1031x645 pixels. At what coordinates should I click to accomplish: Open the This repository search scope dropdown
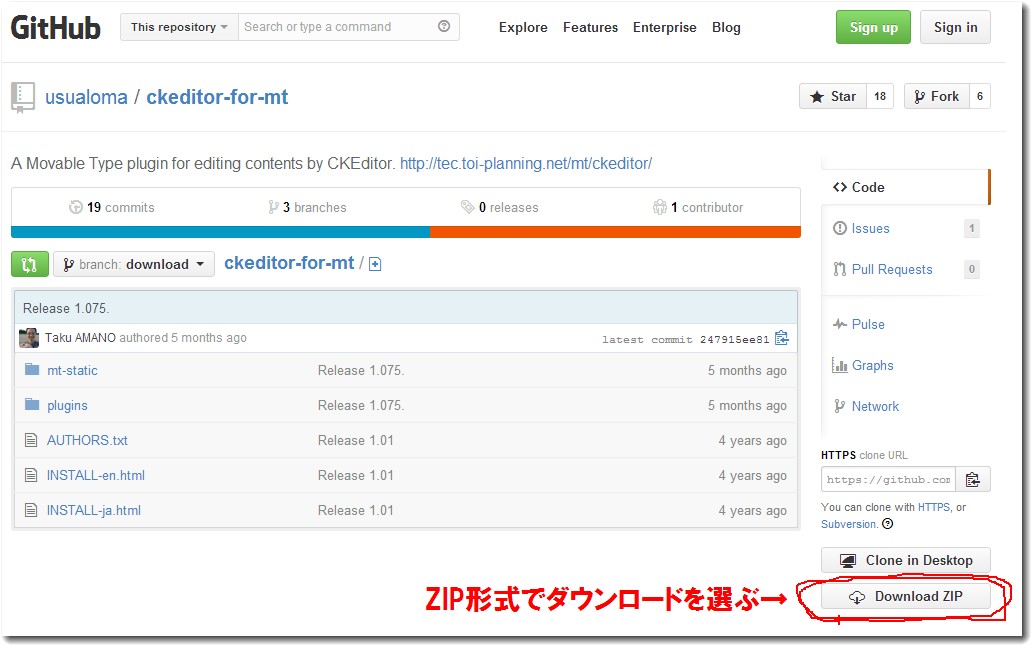pos(178,27)
